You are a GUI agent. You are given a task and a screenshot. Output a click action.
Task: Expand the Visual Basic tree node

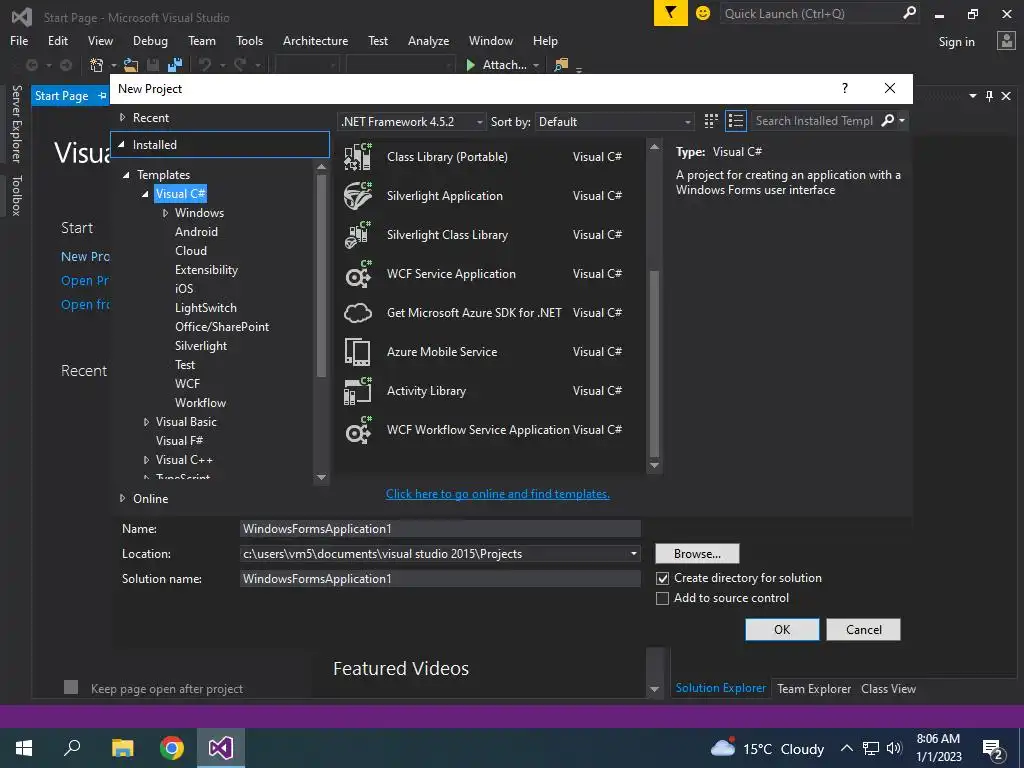146,422
